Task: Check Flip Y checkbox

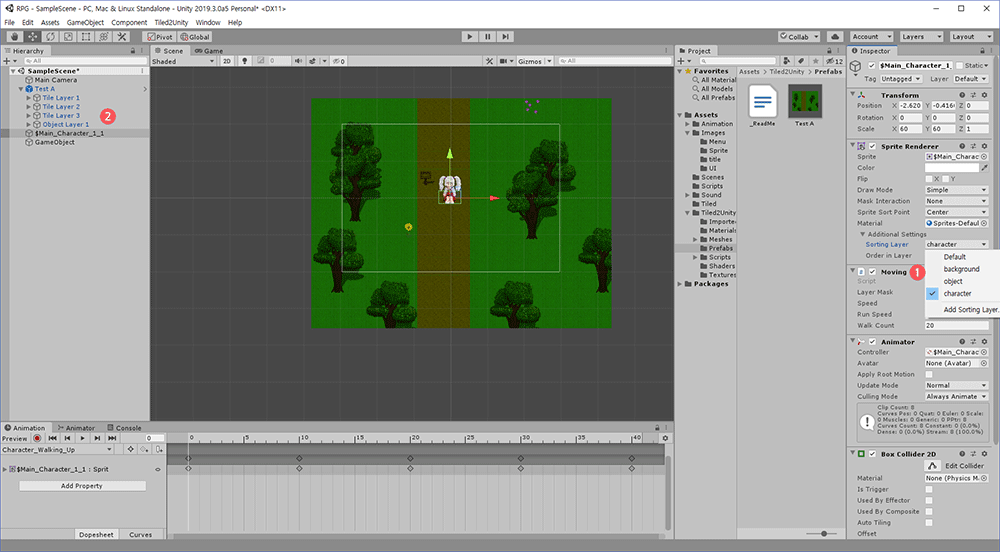Action: (945, 179)
